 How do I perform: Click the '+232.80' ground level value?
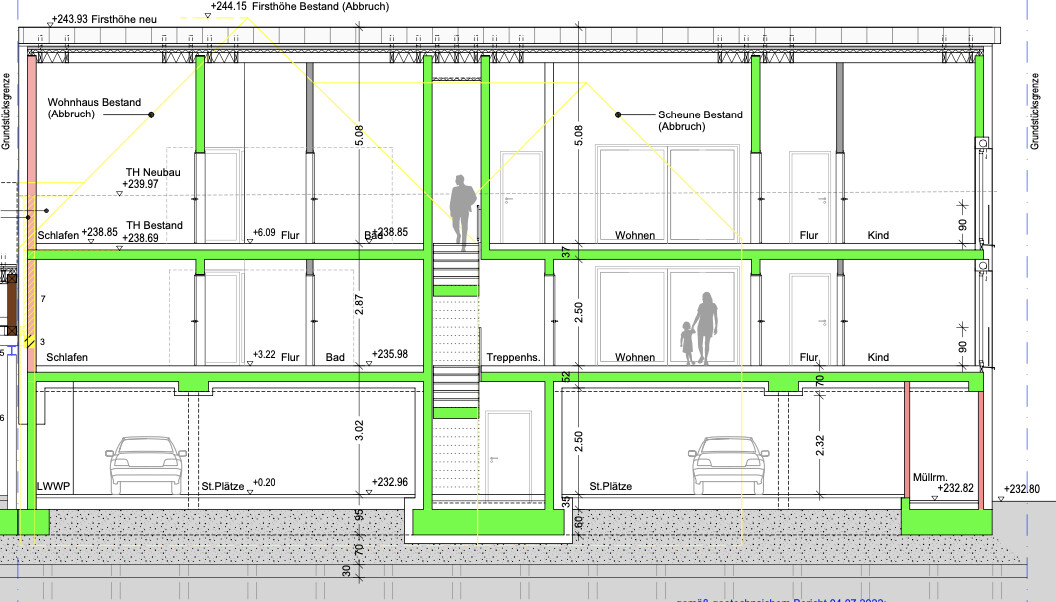point(1022,490)
